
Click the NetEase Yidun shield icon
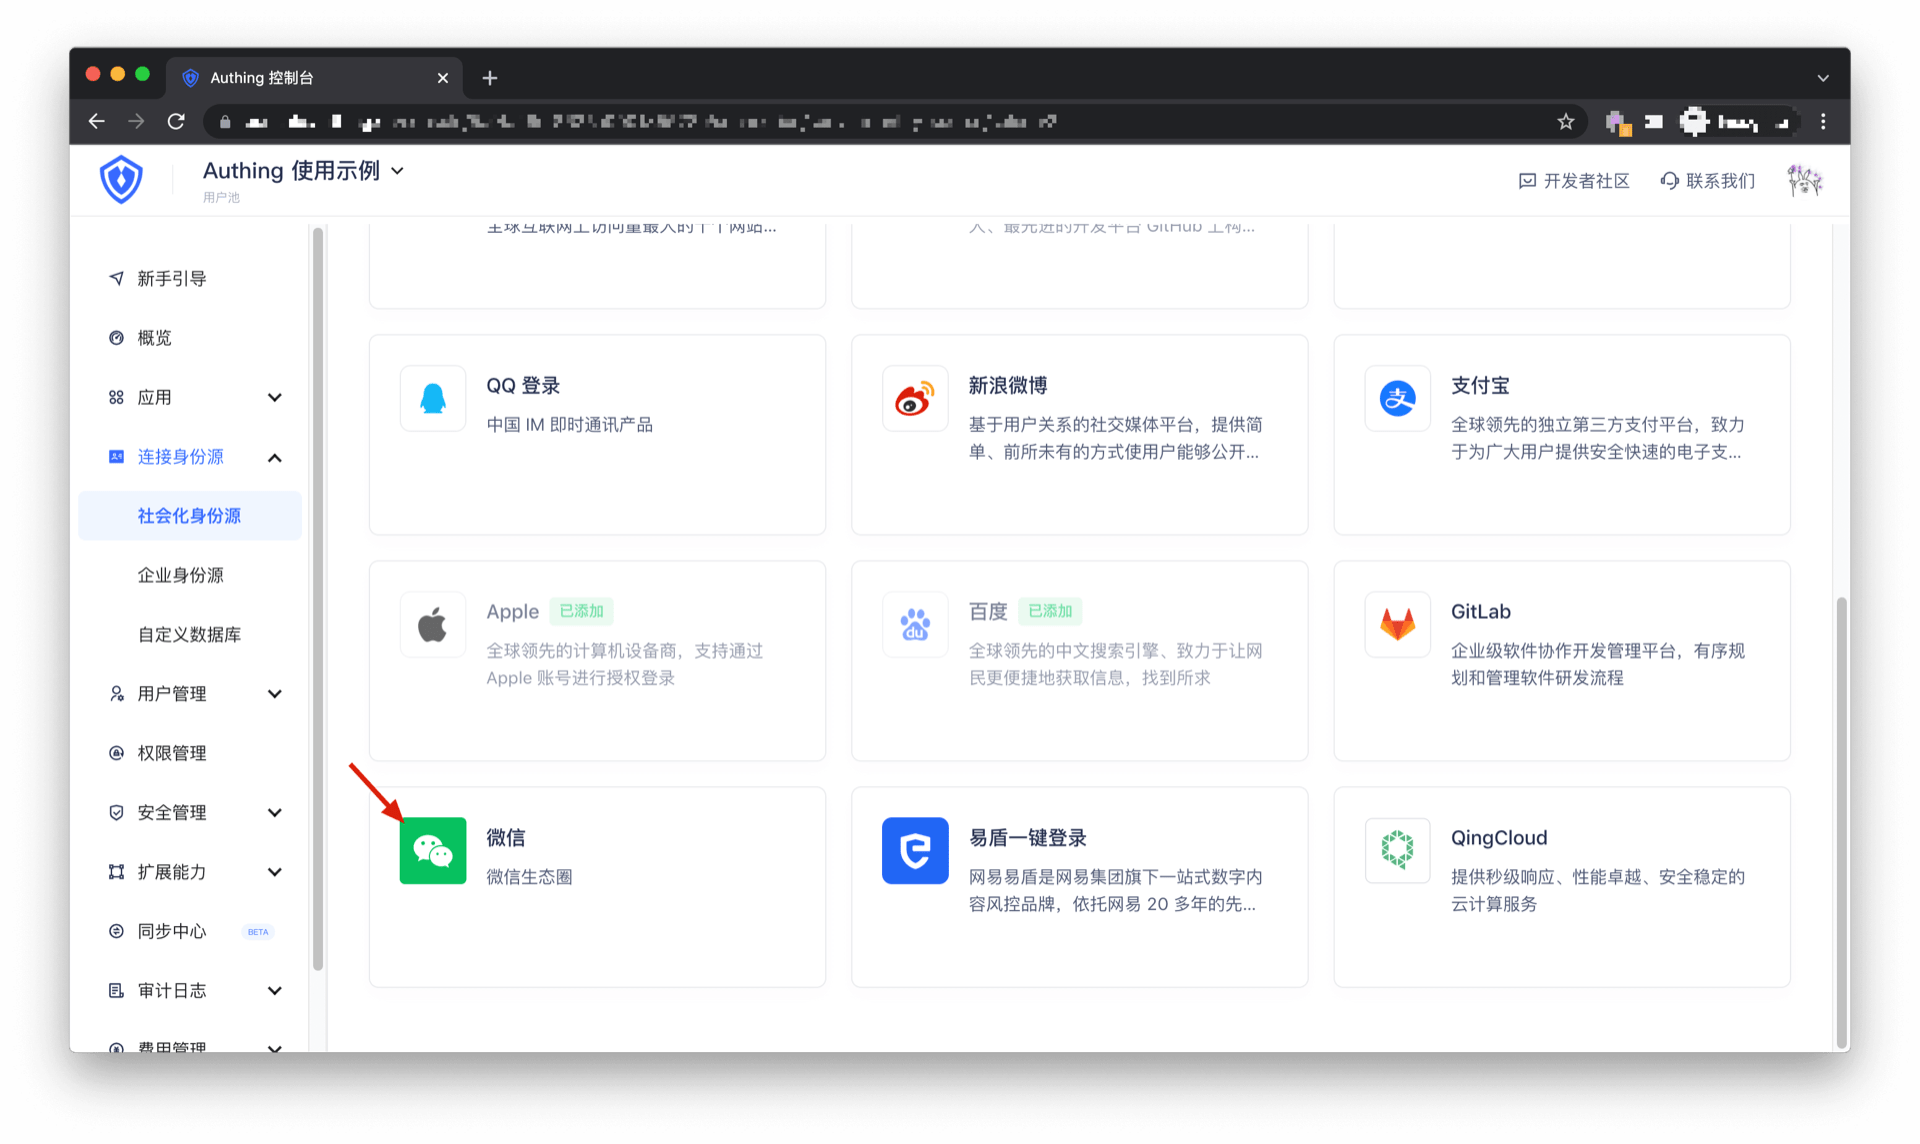pyautogui.click(x=915, y=850)
